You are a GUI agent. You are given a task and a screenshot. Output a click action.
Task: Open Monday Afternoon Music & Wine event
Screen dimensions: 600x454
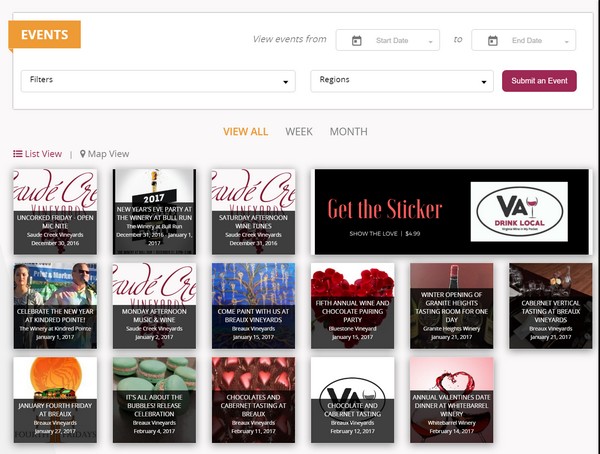point(154,305)
